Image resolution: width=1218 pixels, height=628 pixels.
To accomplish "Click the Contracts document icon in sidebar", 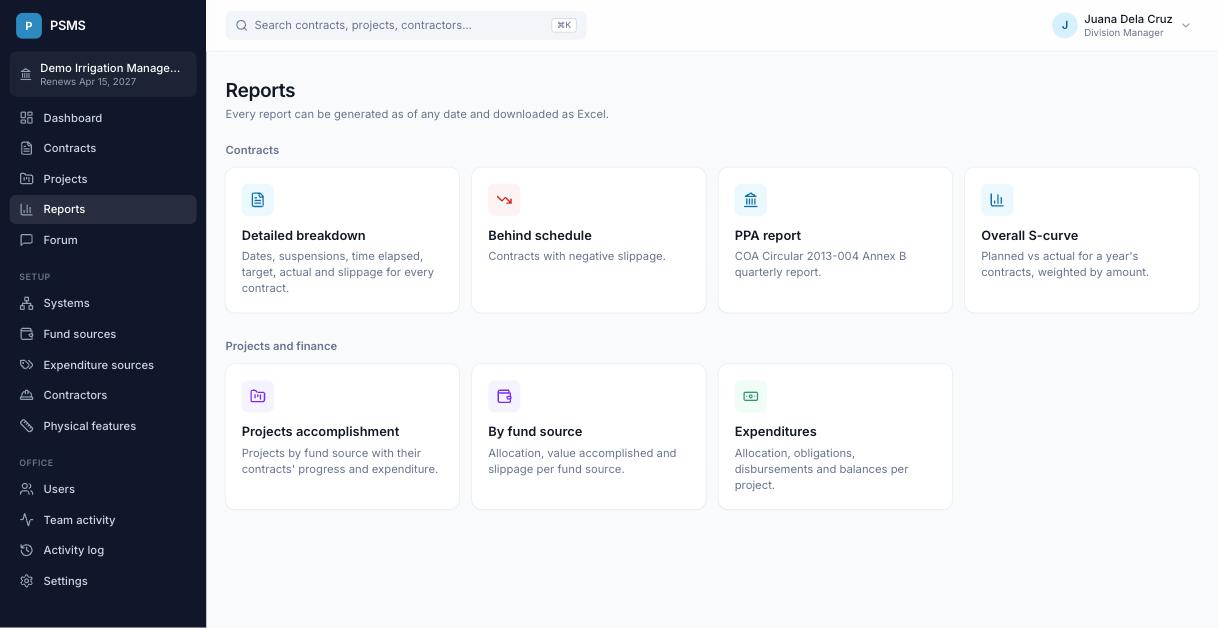I will tap(27, 148).
